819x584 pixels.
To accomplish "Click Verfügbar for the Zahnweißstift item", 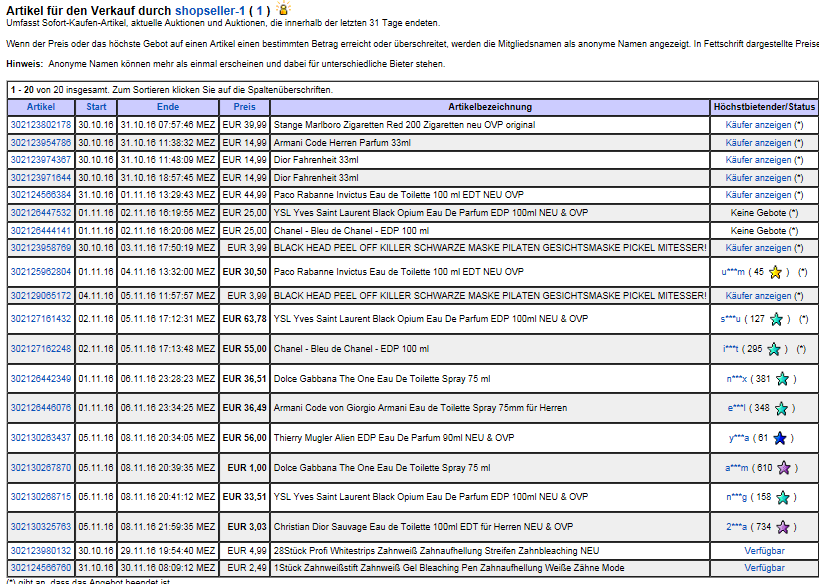I will click(764, 568).
